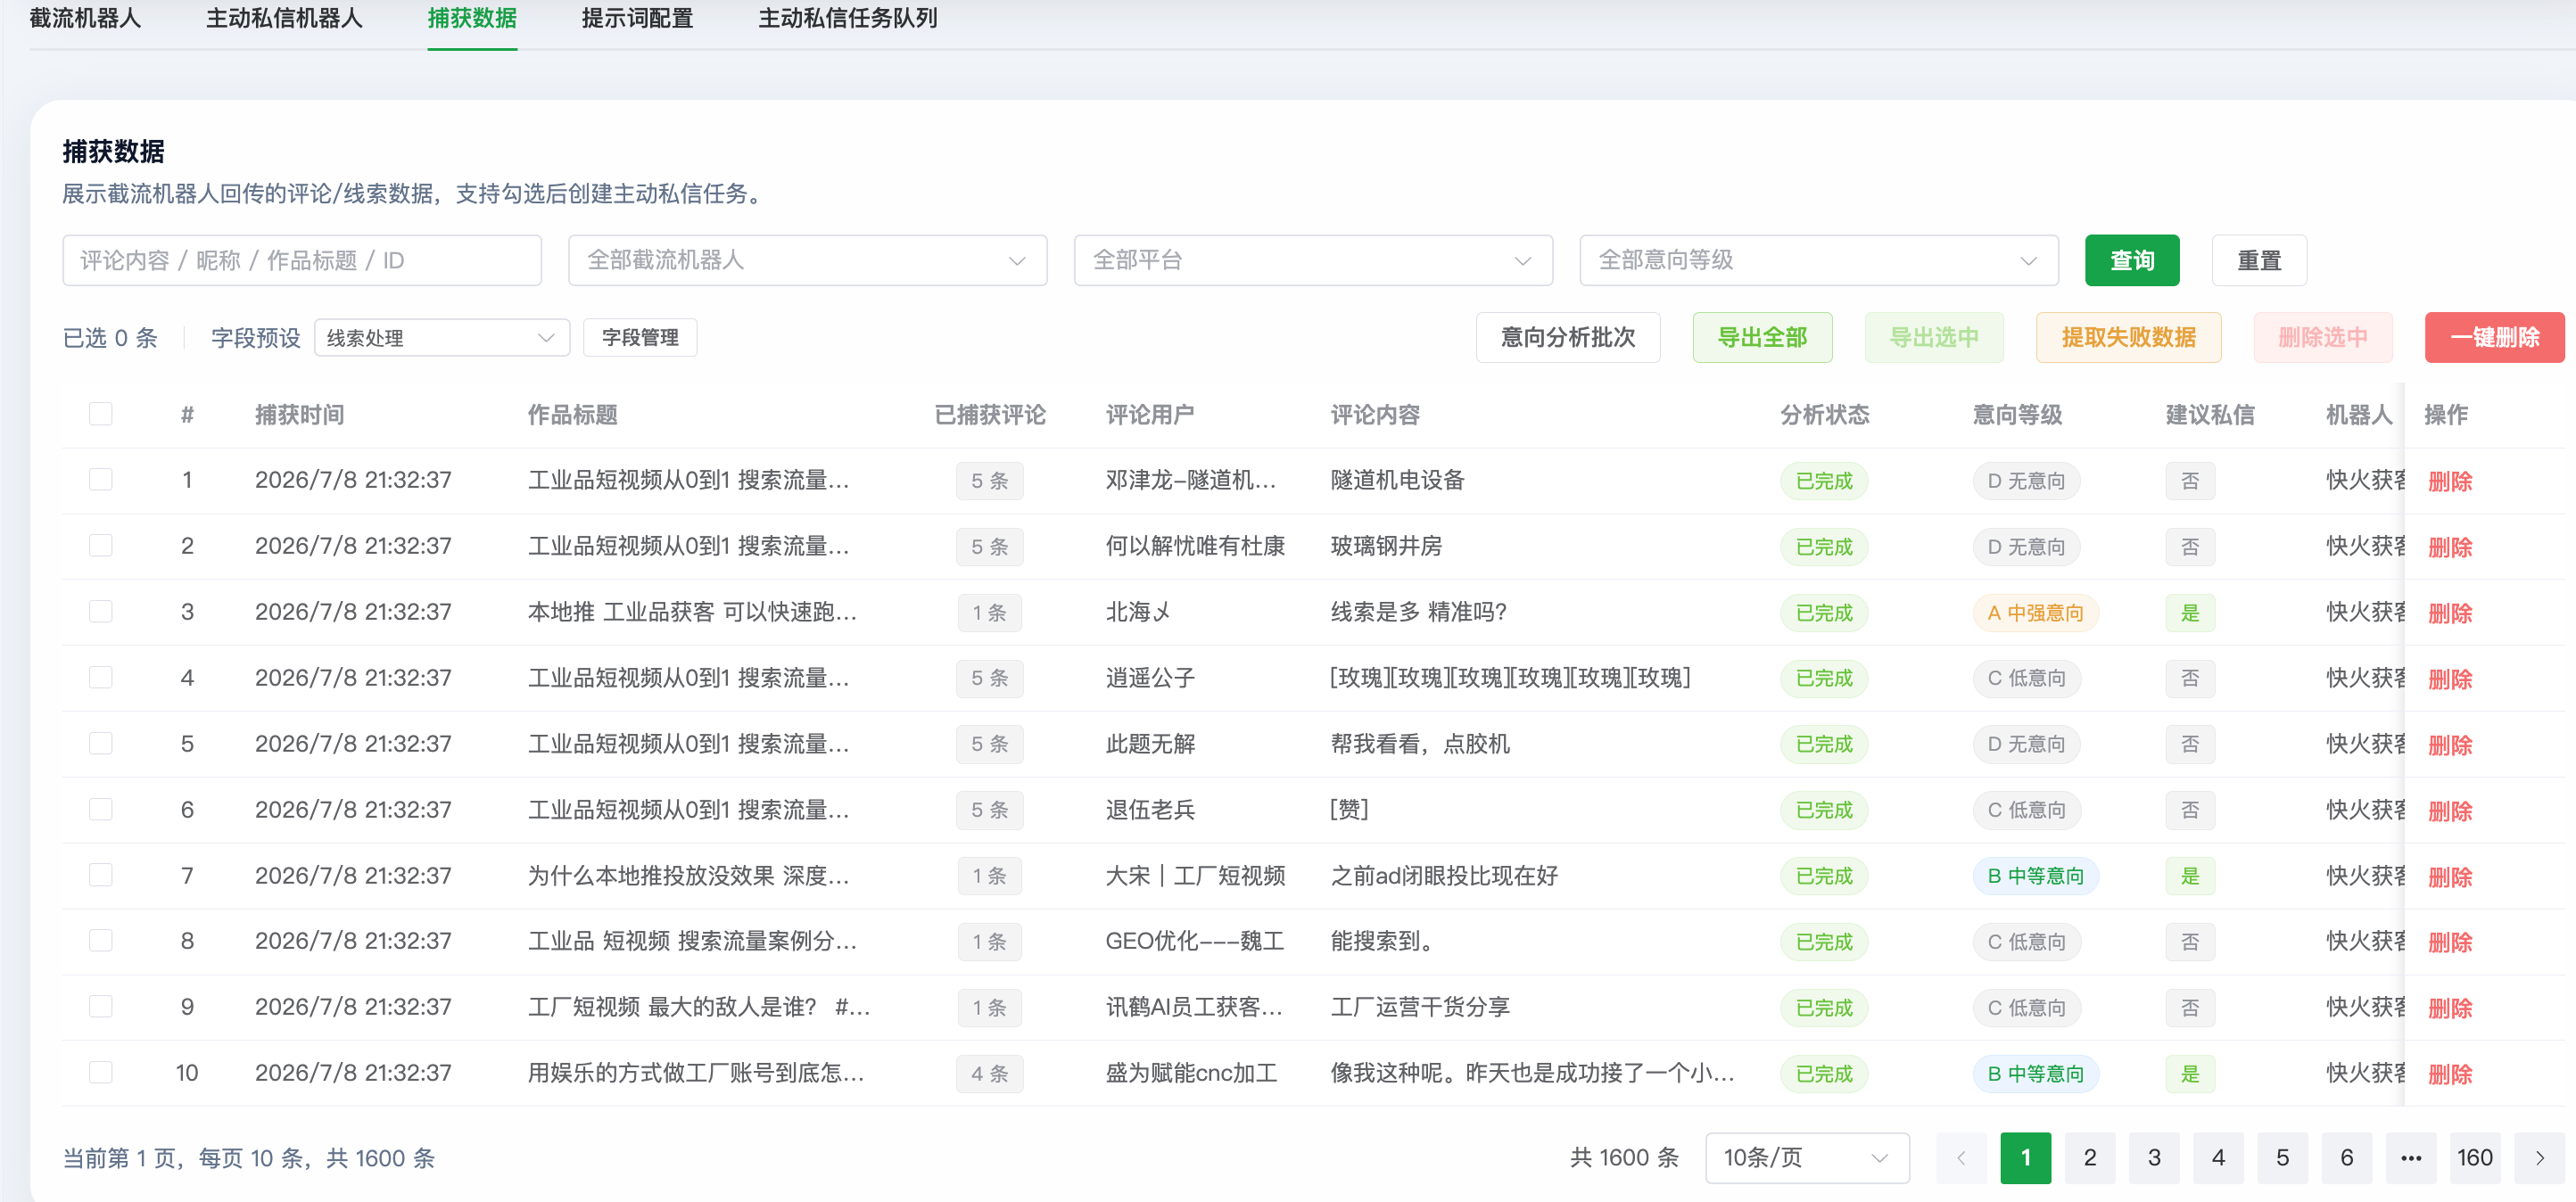2576x1202 pixels.
Task: Click user GEO优化---魏工
Action: pos(1195,941)
